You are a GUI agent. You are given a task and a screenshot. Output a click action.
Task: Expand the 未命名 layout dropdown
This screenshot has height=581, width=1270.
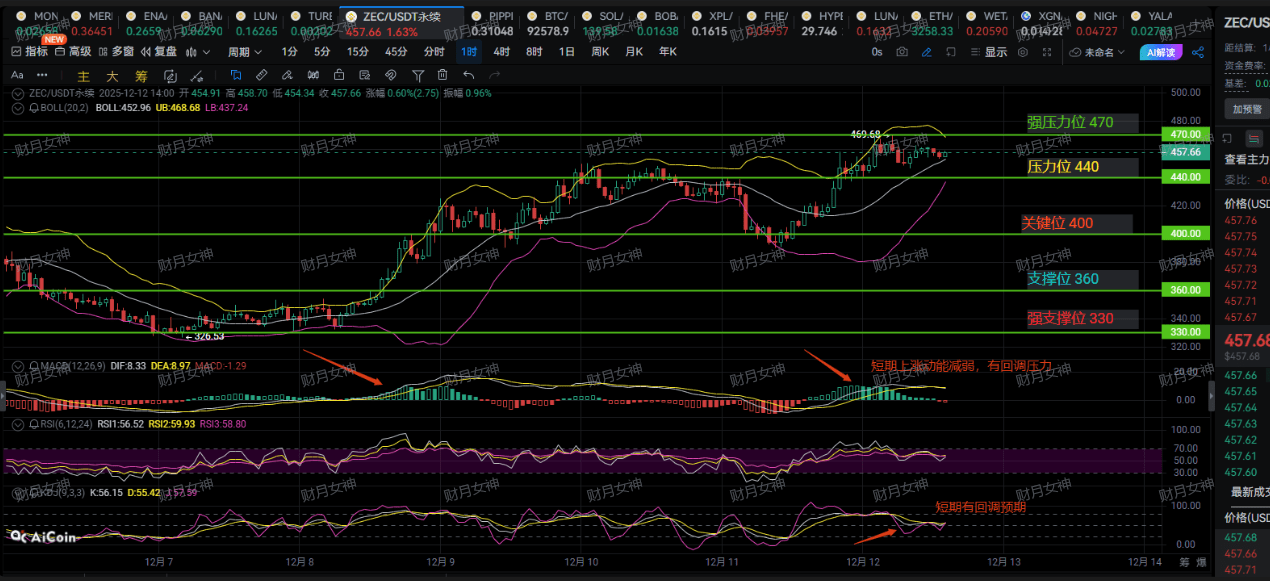click(x=1099, y=52)
